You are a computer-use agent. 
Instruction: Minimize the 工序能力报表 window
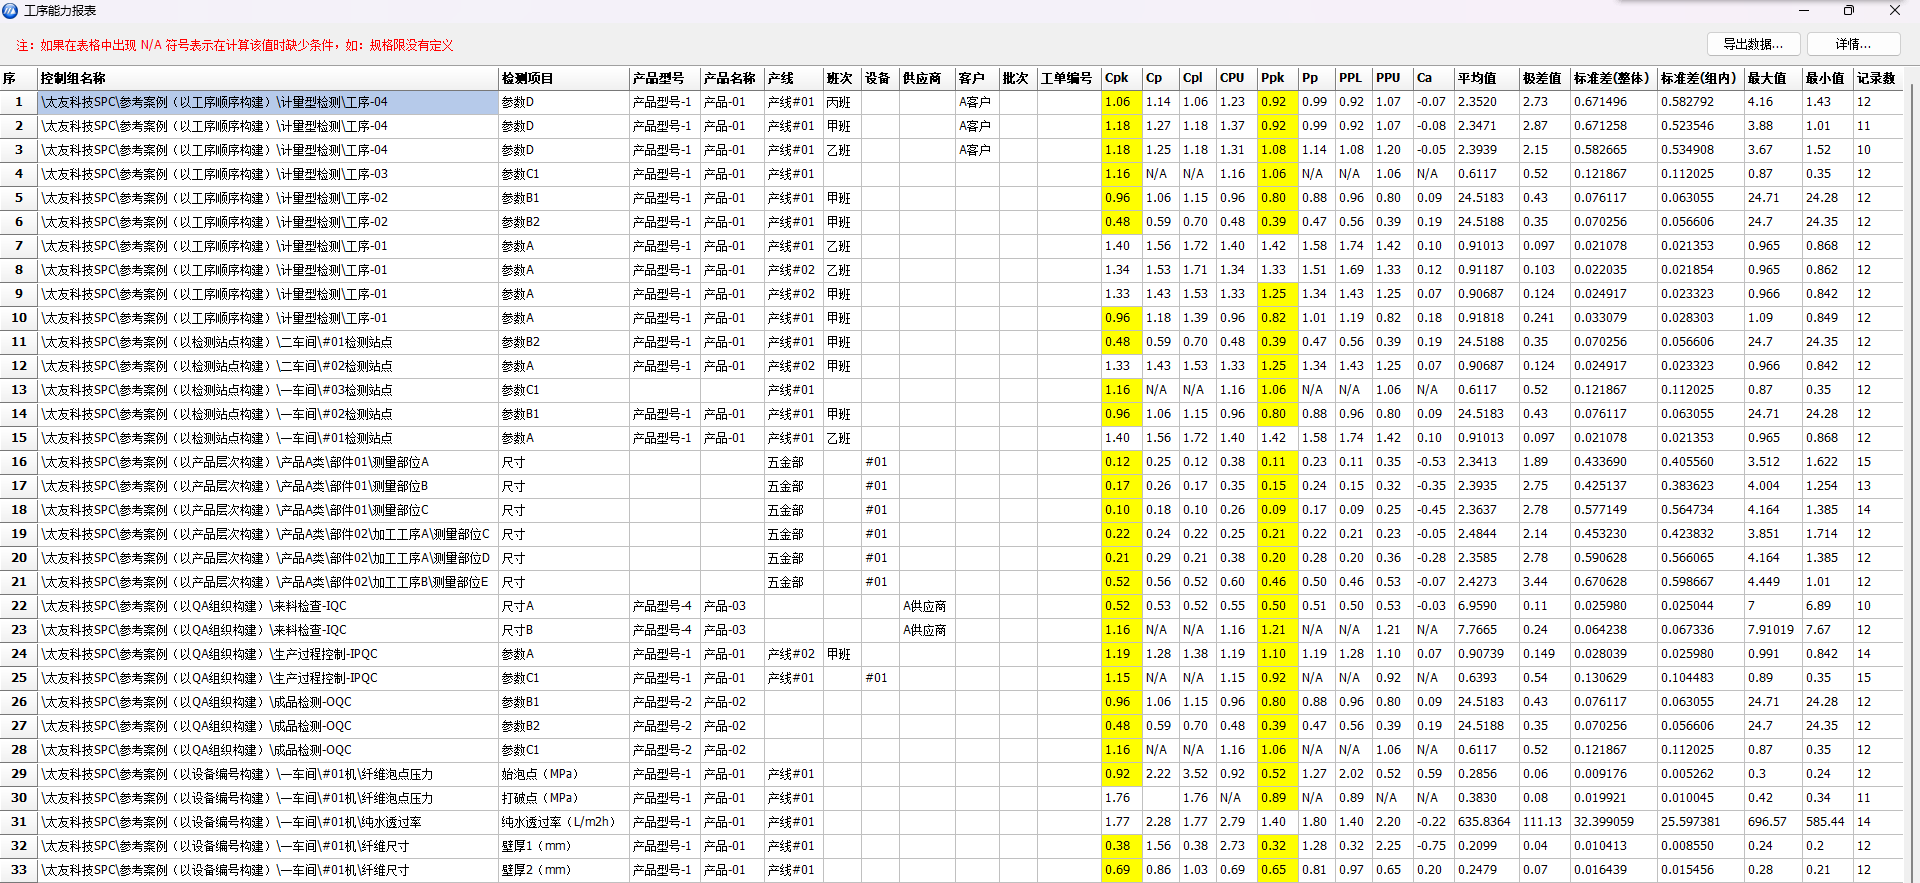(x=1804, y=10)
